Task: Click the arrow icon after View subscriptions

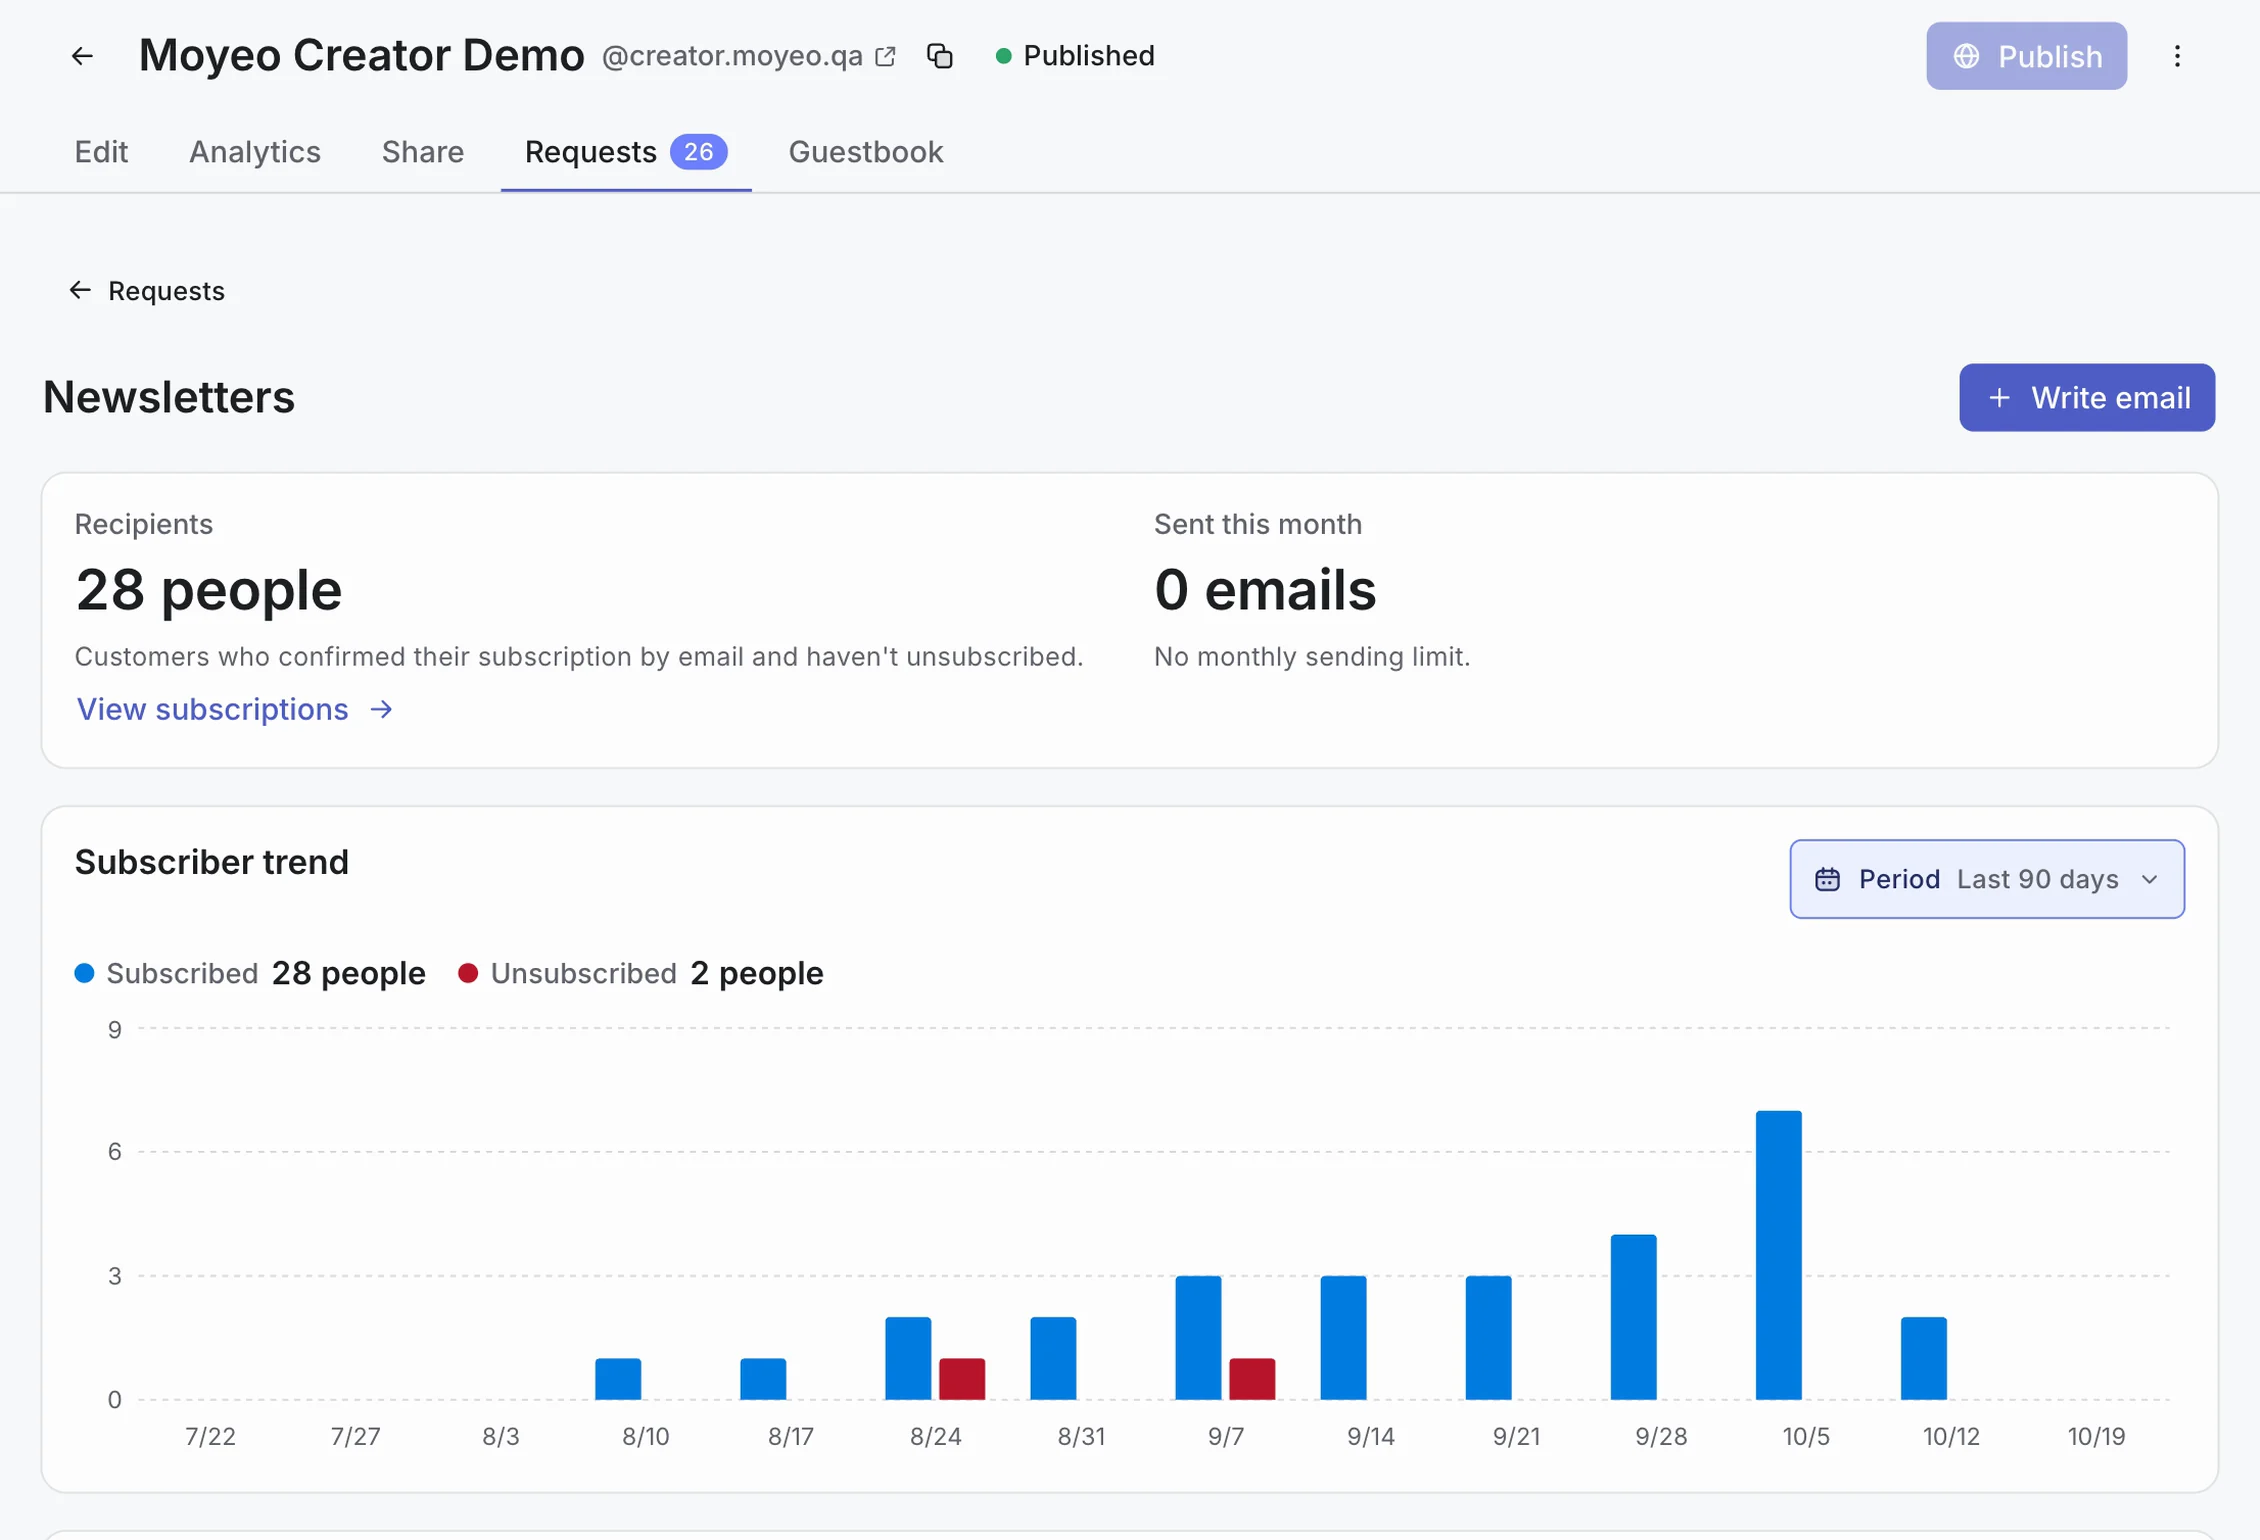Action: click(x=381, y=709)
